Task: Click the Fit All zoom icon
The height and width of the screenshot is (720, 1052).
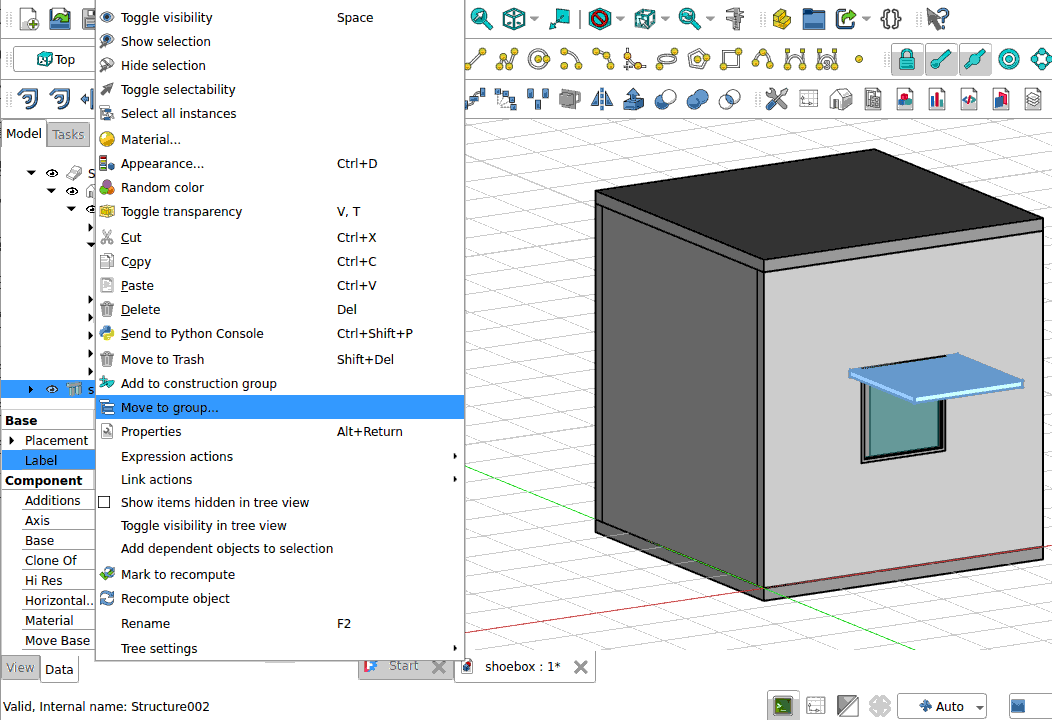Action: point(481,18)
